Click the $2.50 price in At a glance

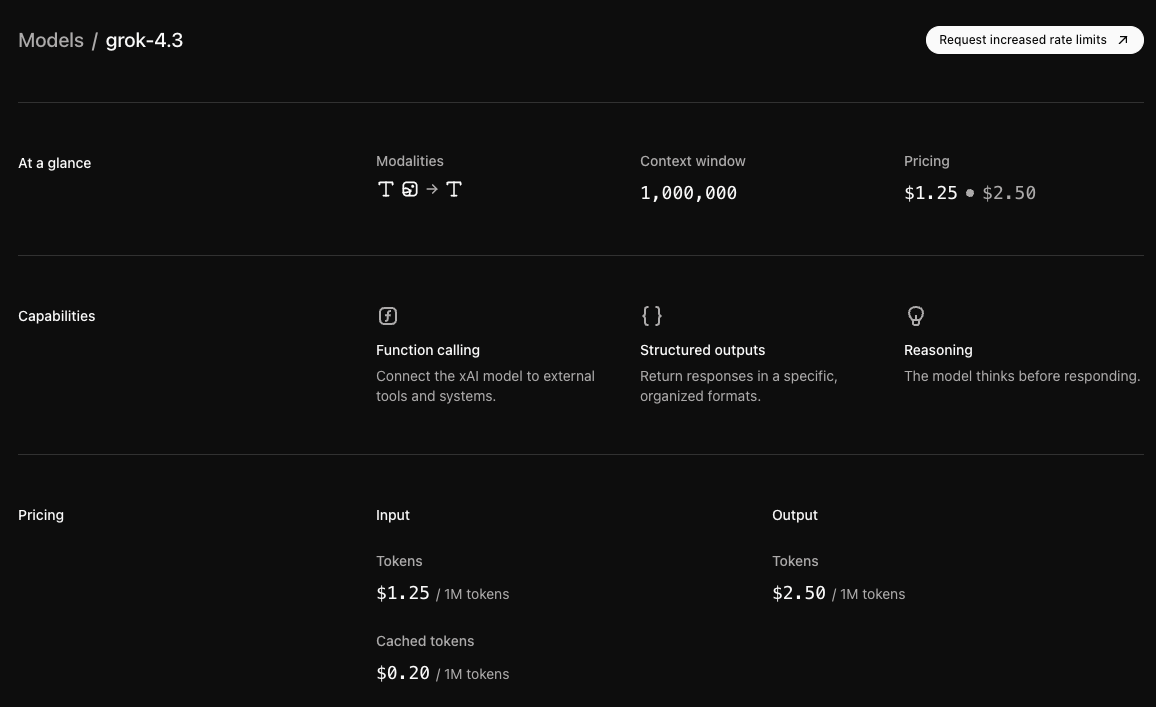pos(1009,193)
